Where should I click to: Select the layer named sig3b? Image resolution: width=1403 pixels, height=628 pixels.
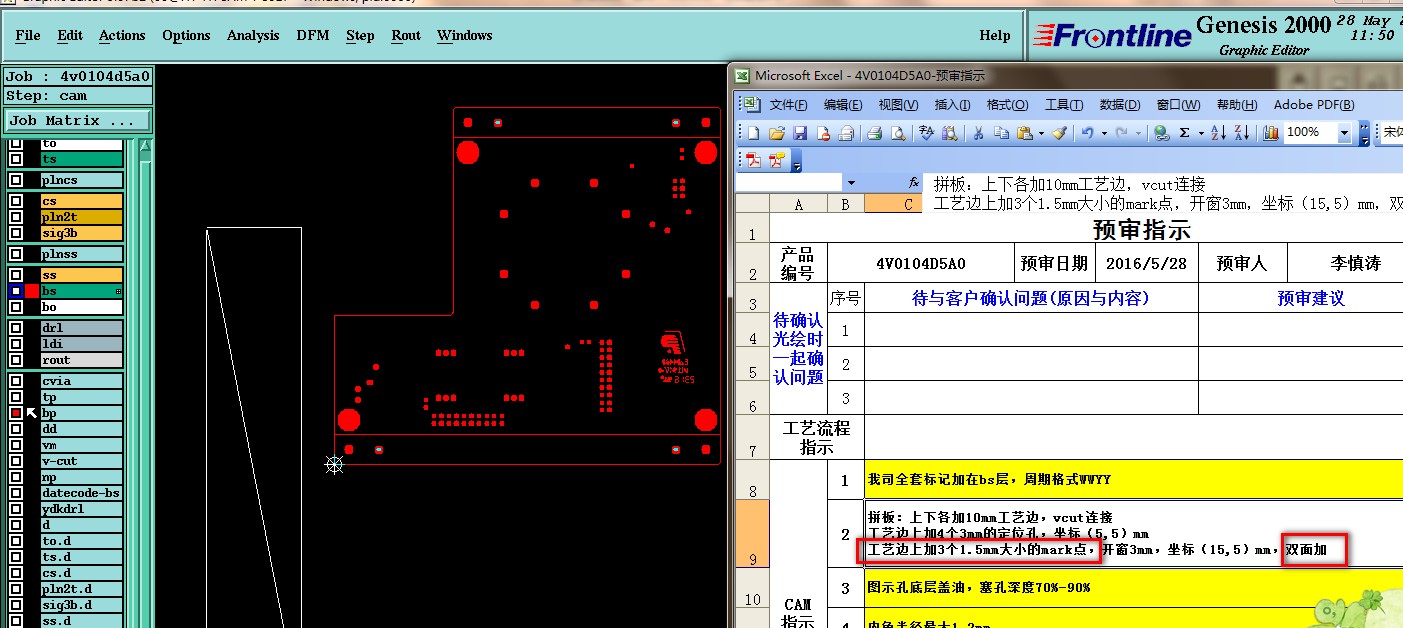click(82, 233)
